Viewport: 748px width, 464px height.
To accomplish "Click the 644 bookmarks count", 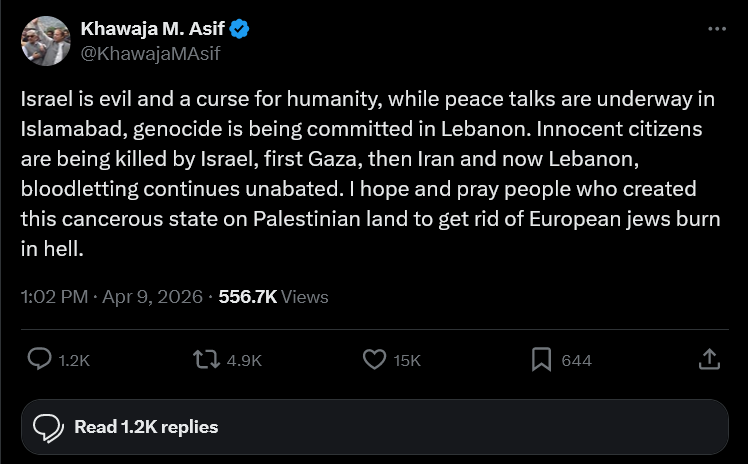I will [x=576, y=360].
